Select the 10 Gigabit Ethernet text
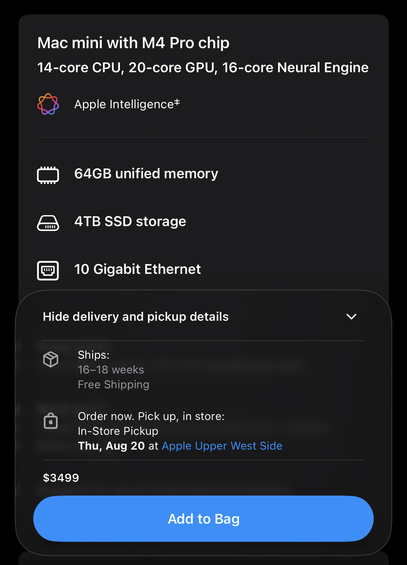The image size is (407, 565). pyautogui.click(x=138, y=269)
